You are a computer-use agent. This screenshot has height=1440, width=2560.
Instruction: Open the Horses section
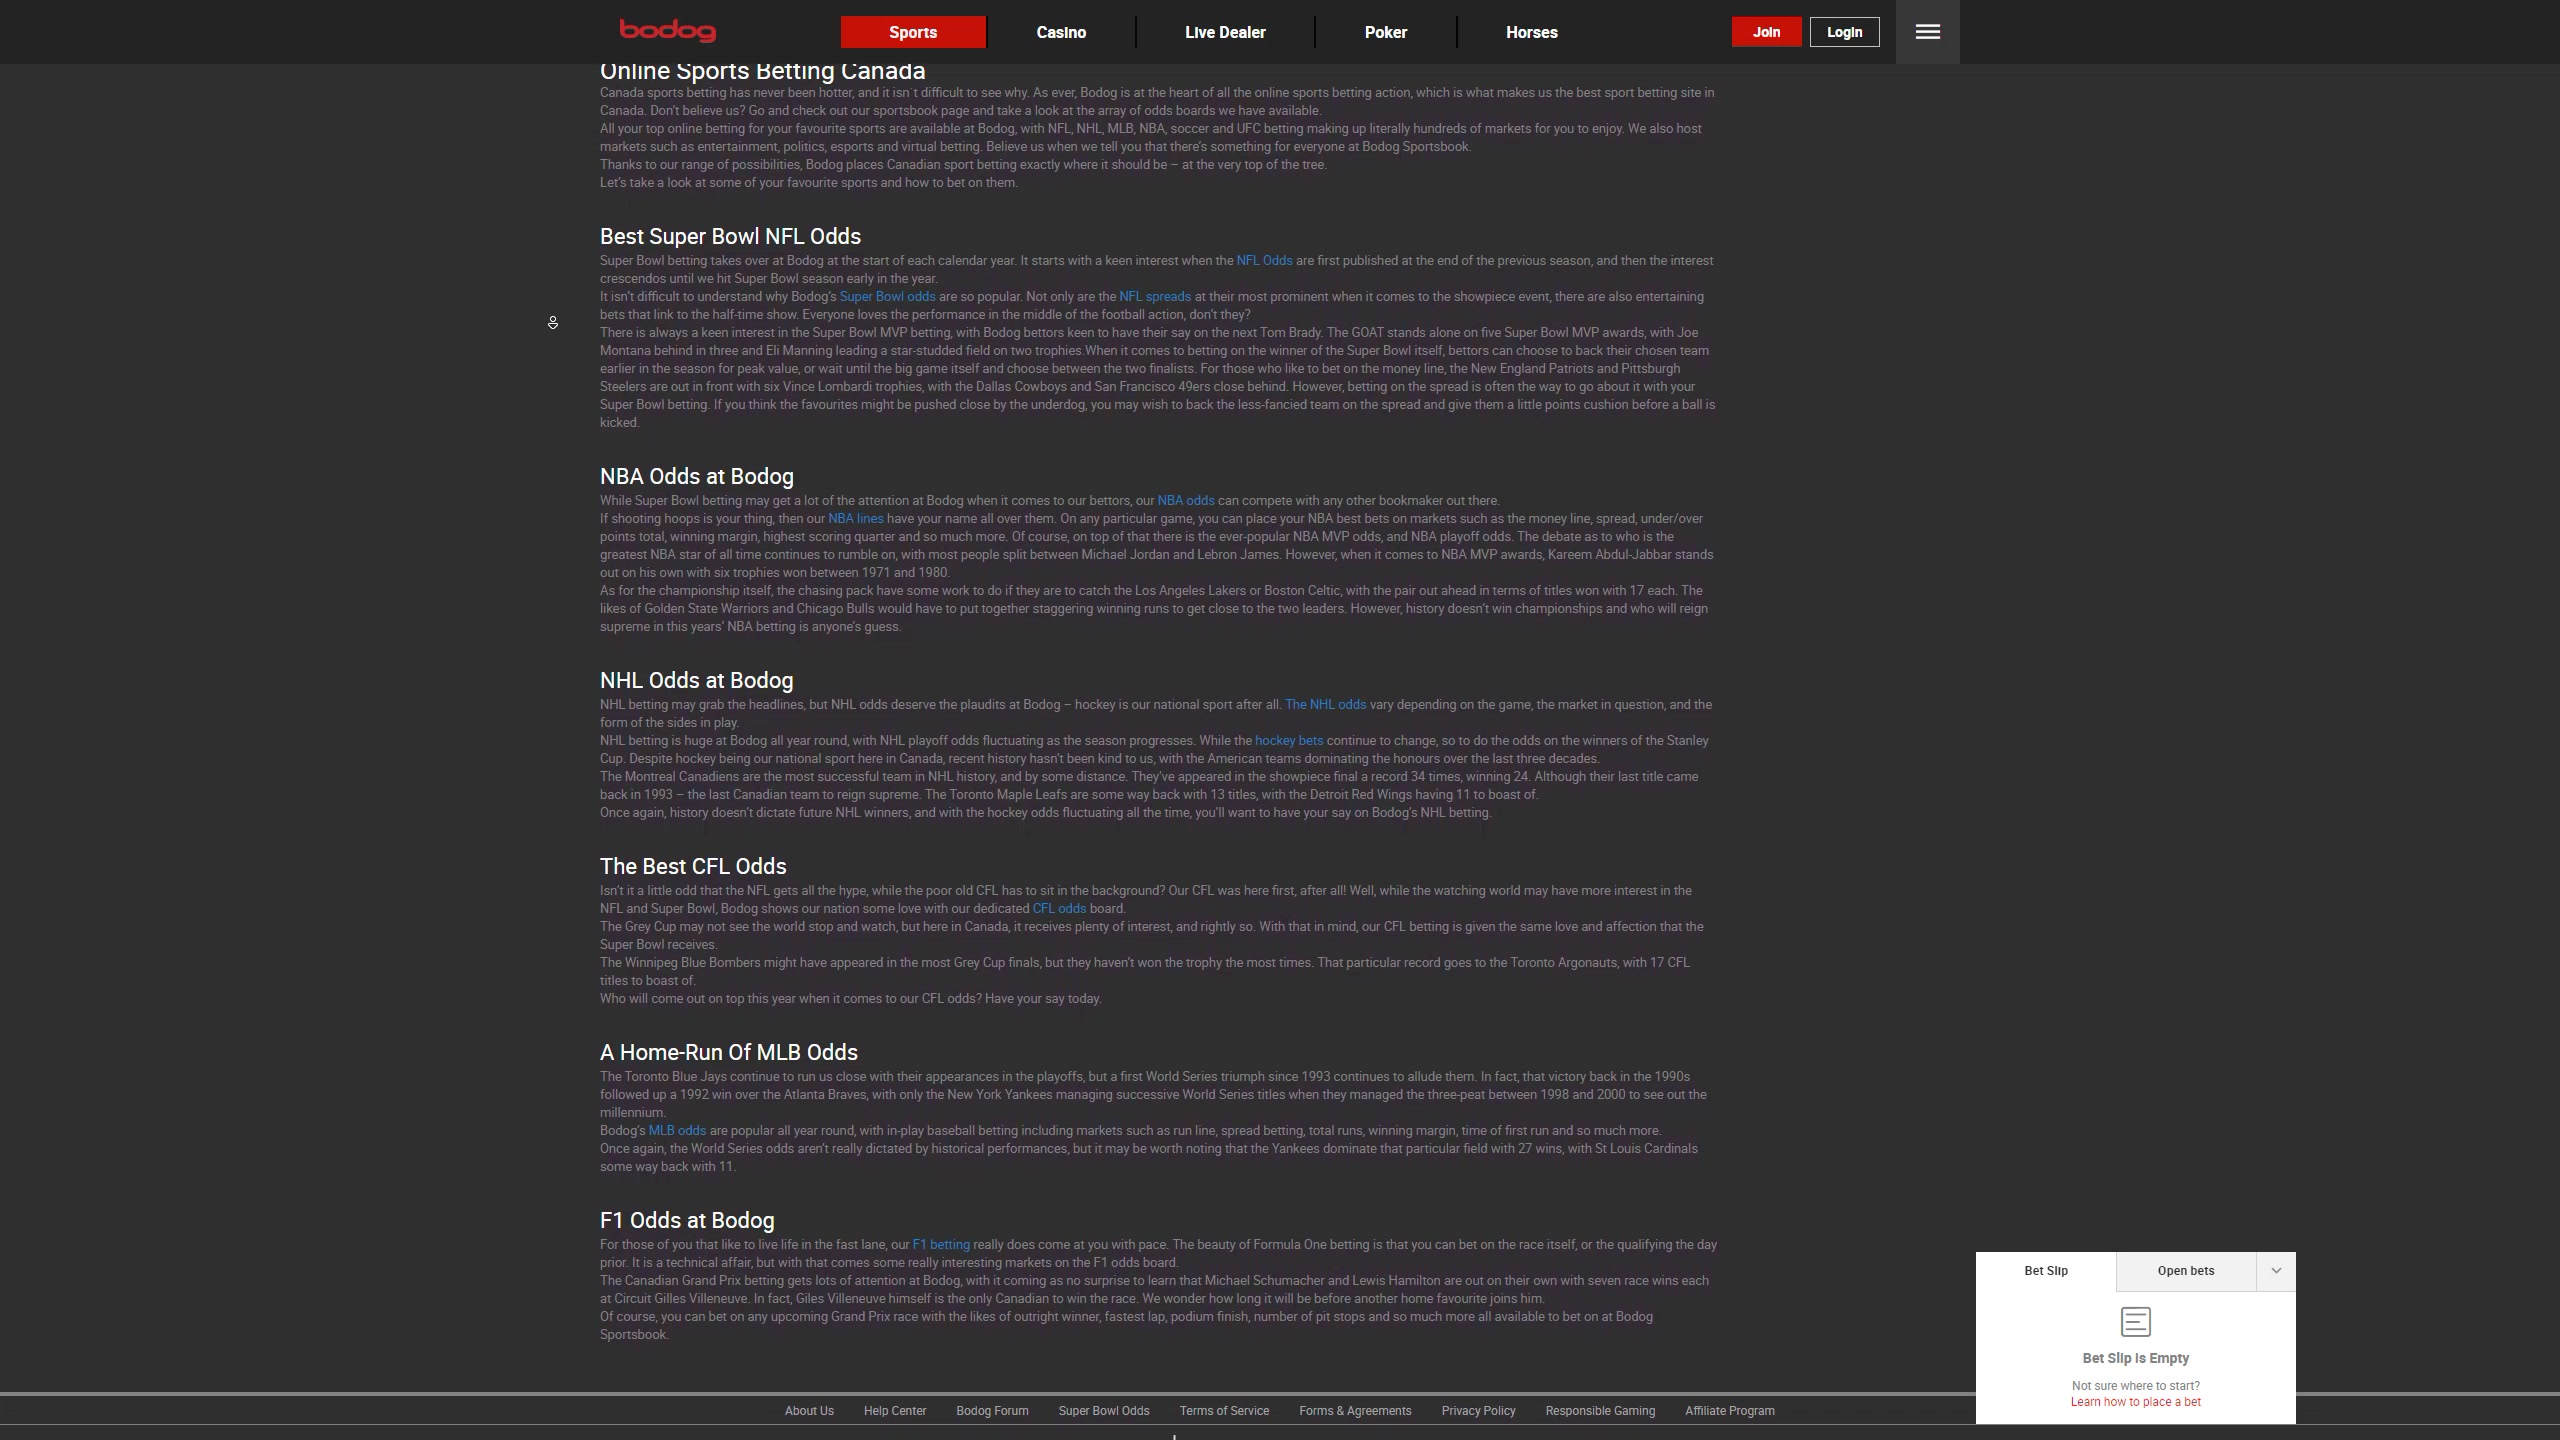[1531, 32]
